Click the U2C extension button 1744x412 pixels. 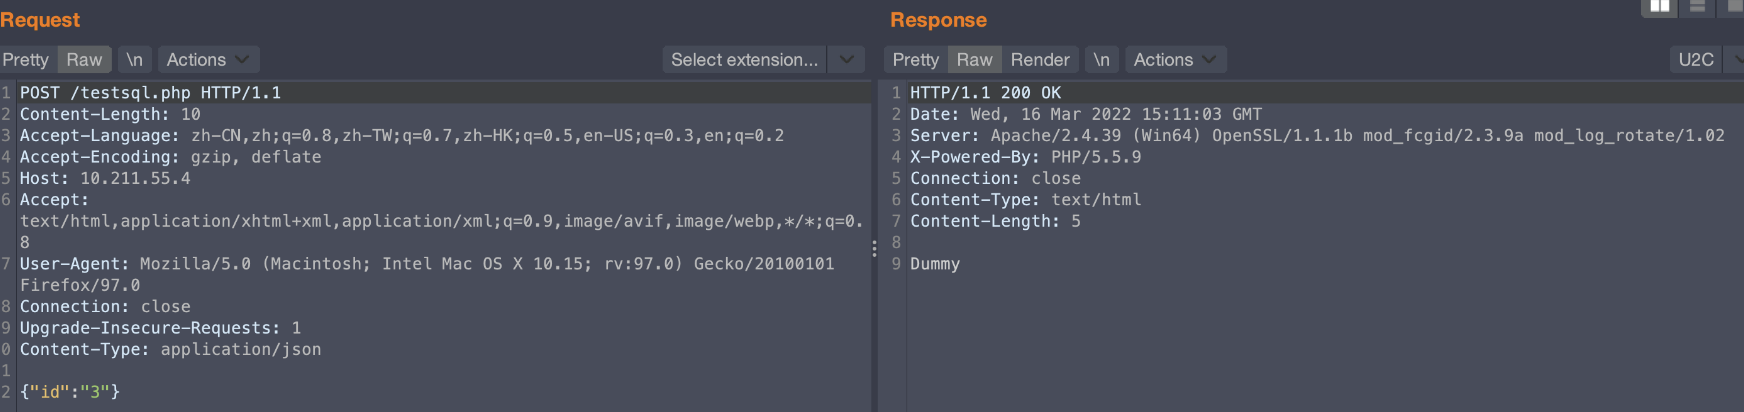coord(1696,60)
